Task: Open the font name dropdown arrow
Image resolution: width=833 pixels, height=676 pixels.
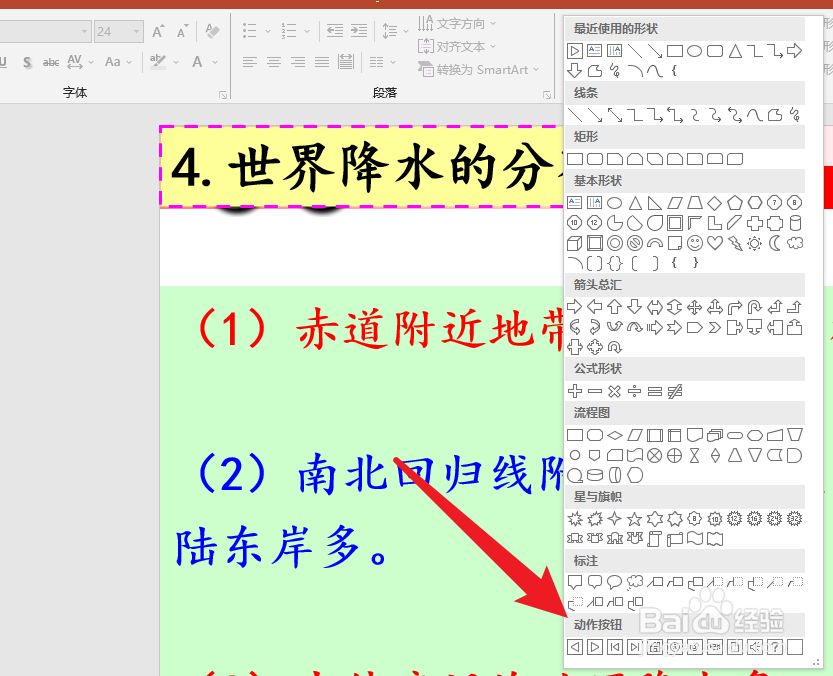Action: tap(84, 32)
